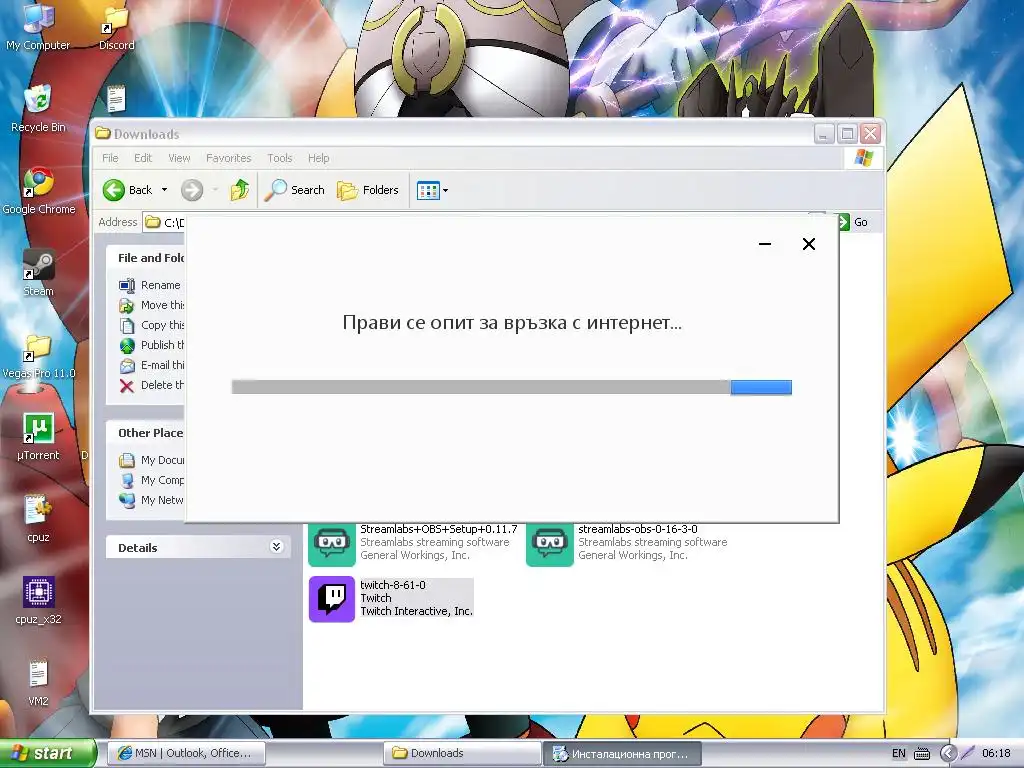Screen dimensions: 1024x768
Task: Select the twitch-8-61-0 installer file
Action: point(391,599)
